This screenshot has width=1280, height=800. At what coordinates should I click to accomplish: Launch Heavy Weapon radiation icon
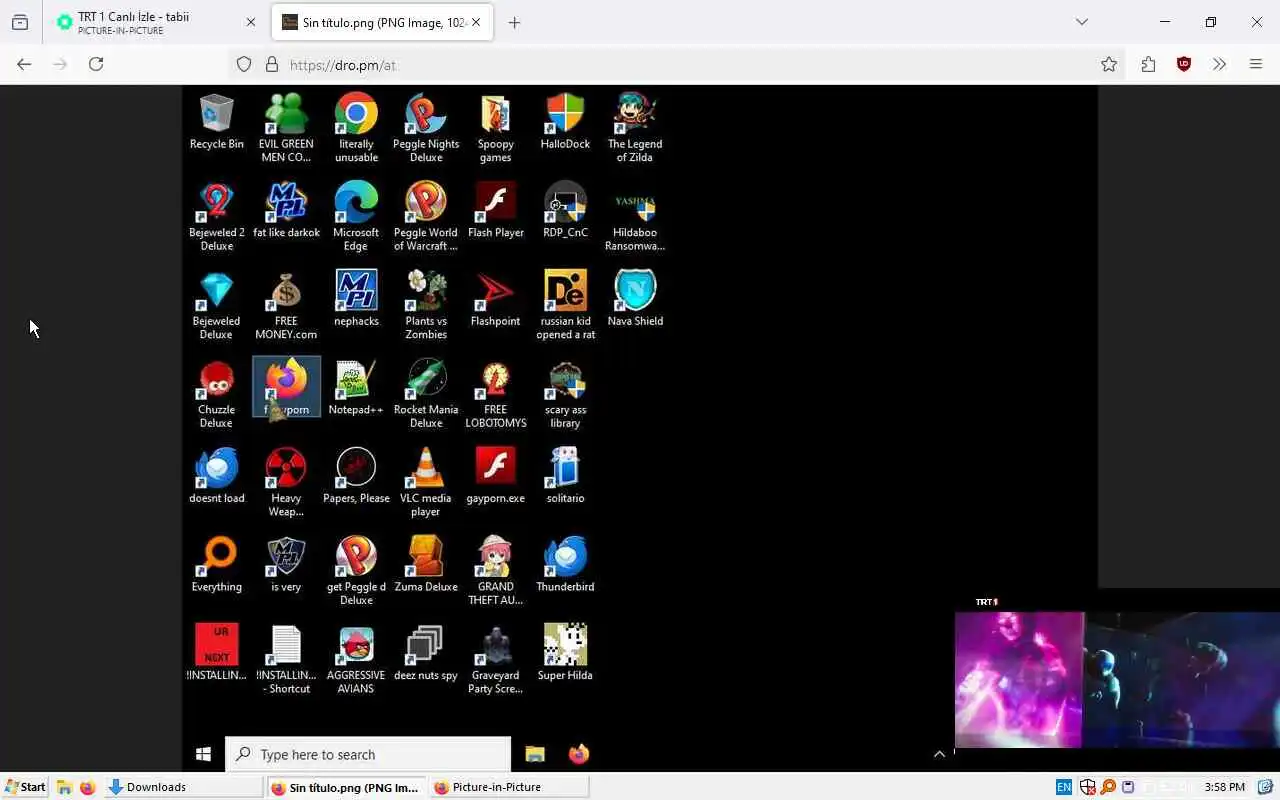coord(286,482)
